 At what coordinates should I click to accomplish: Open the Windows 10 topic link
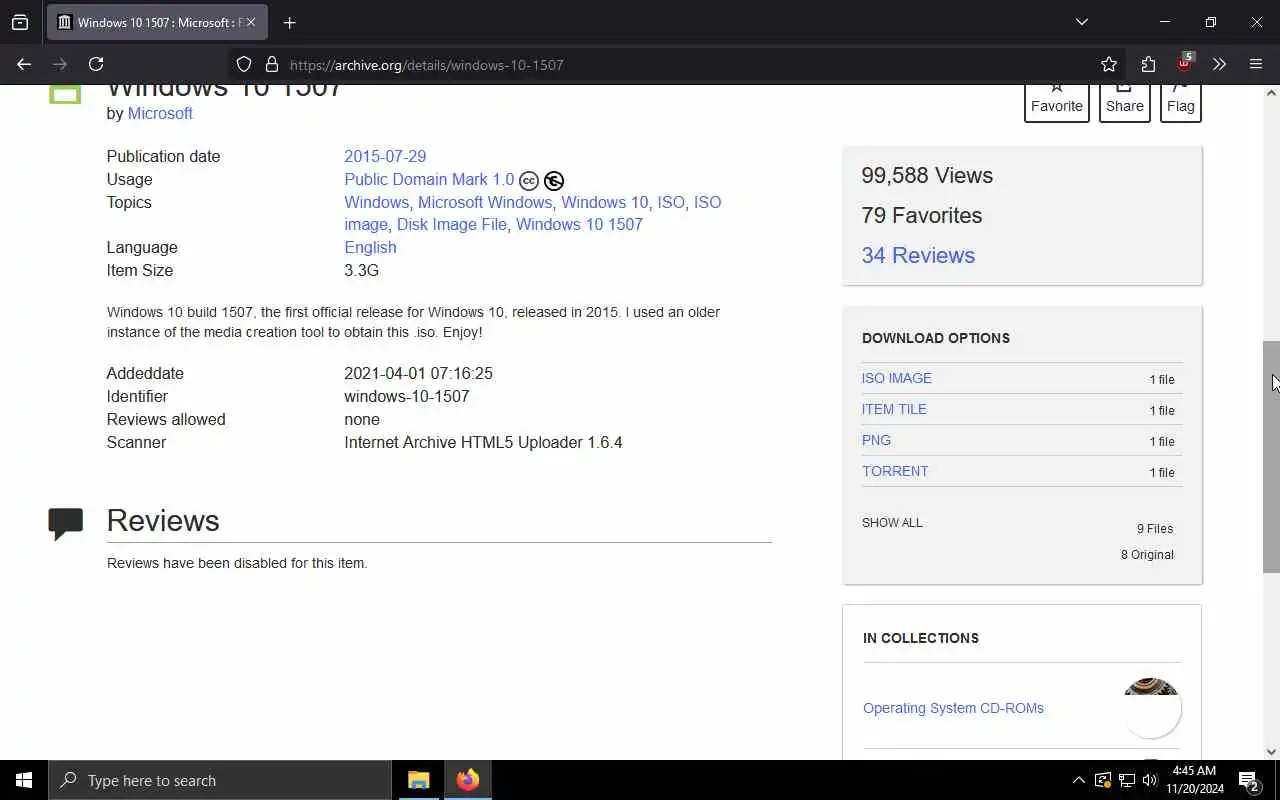(x=604, y=202)
